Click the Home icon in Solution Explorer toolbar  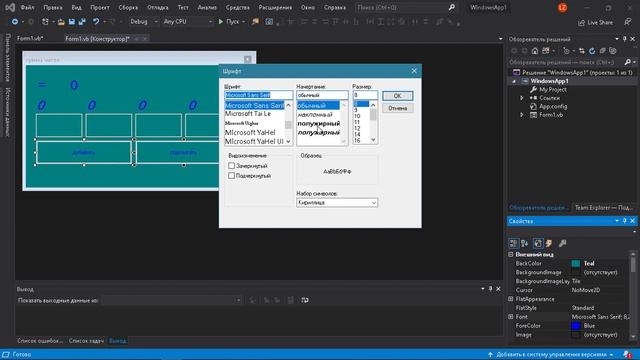(x=535, y=51)
